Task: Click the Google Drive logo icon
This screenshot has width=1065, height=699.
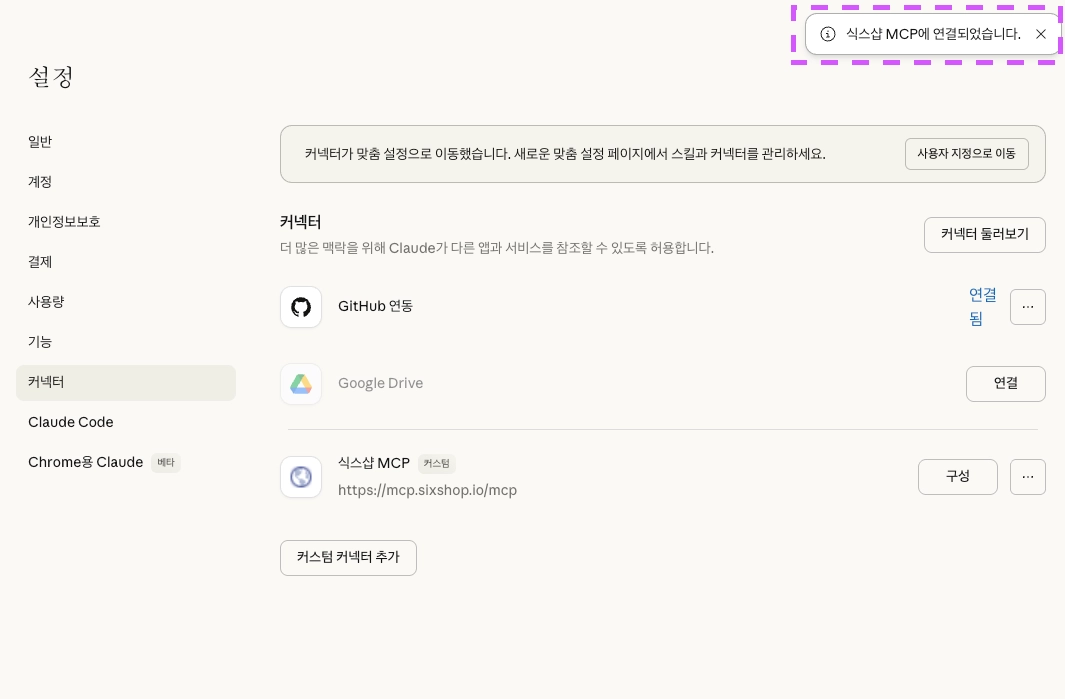Action: click(301, 384)
